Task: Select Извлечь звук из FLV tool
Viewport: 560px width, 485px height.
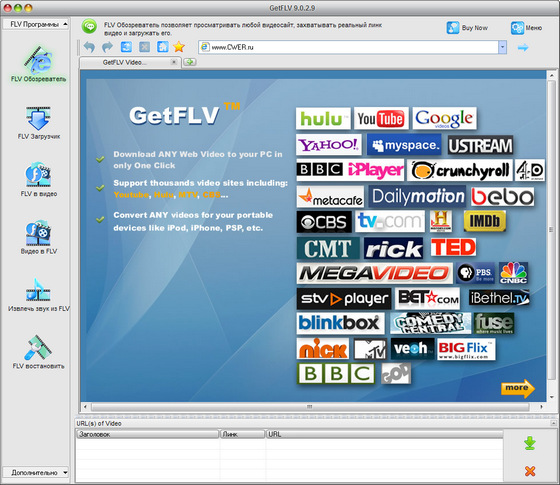Action: 38,295
